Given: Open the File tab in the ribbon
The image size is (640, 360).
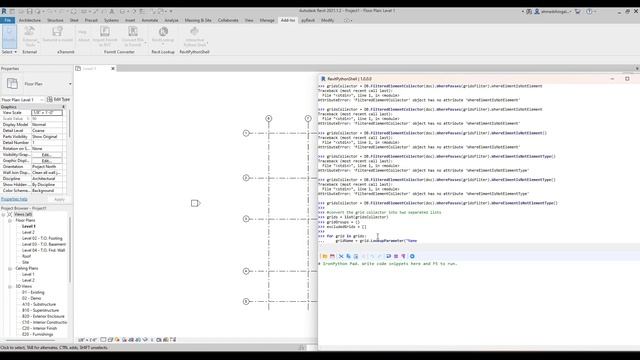Looking at the screenshot, I should (x=7, y=20).
